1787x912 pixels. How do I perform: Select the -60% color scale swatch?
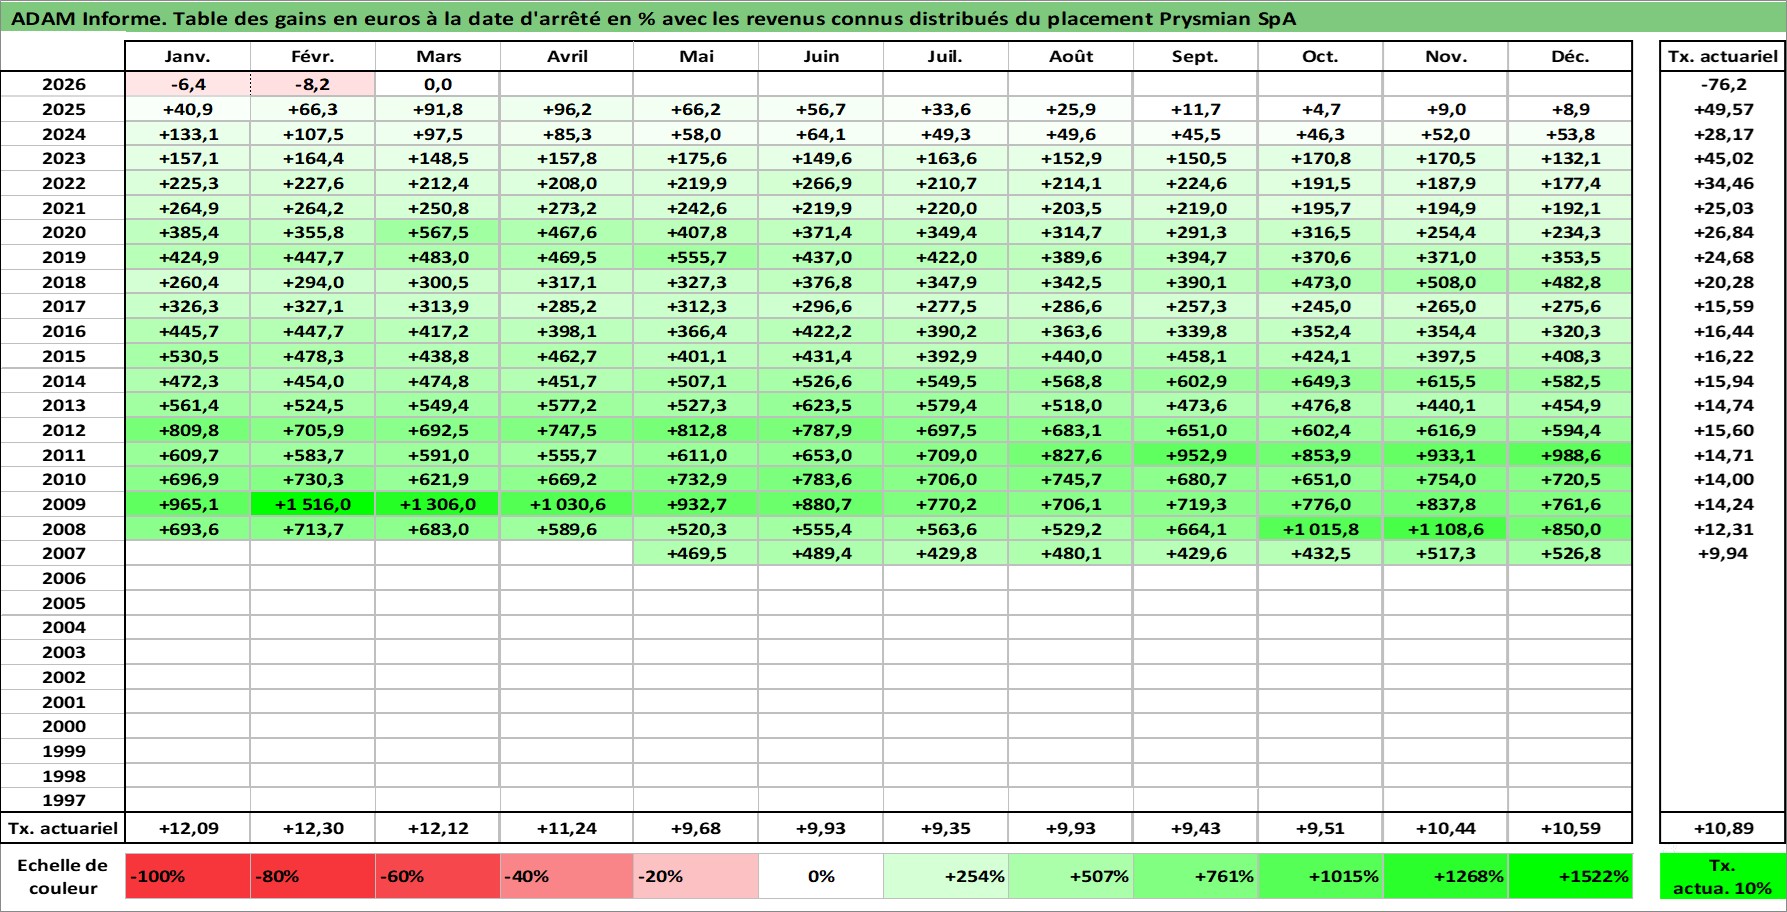[x=438, y=876]
